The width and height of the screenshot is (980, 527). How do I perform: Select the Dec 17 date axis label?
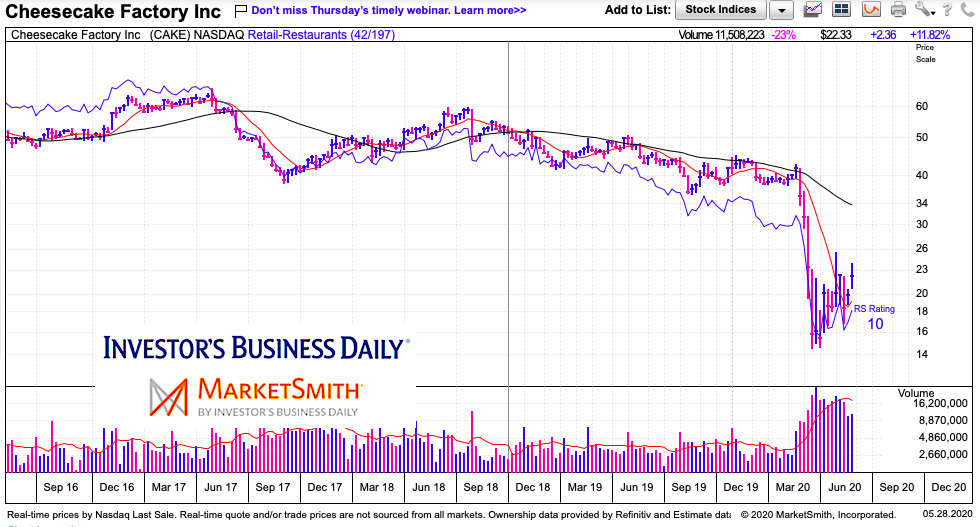click(x=324, y=487)
